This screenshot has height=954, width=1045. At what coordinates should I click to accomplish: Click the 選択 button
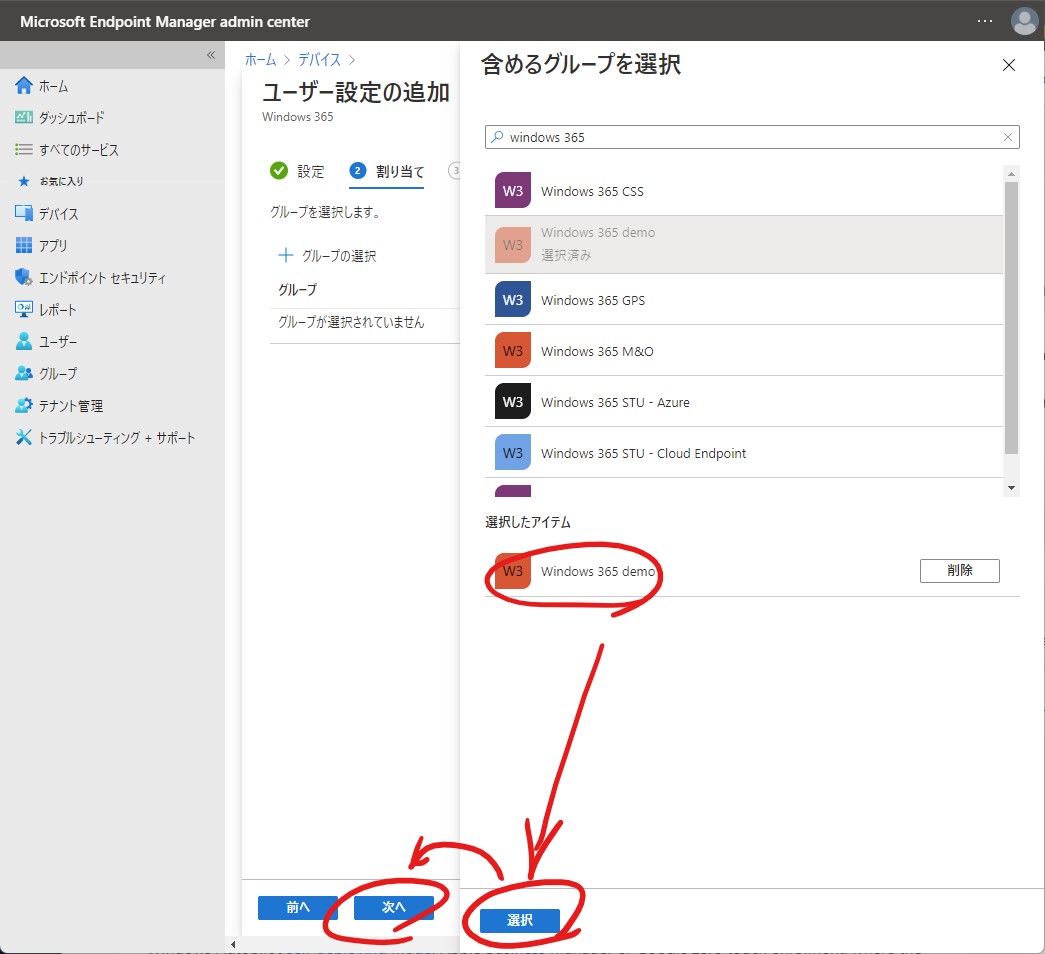(x=520, y=921)
